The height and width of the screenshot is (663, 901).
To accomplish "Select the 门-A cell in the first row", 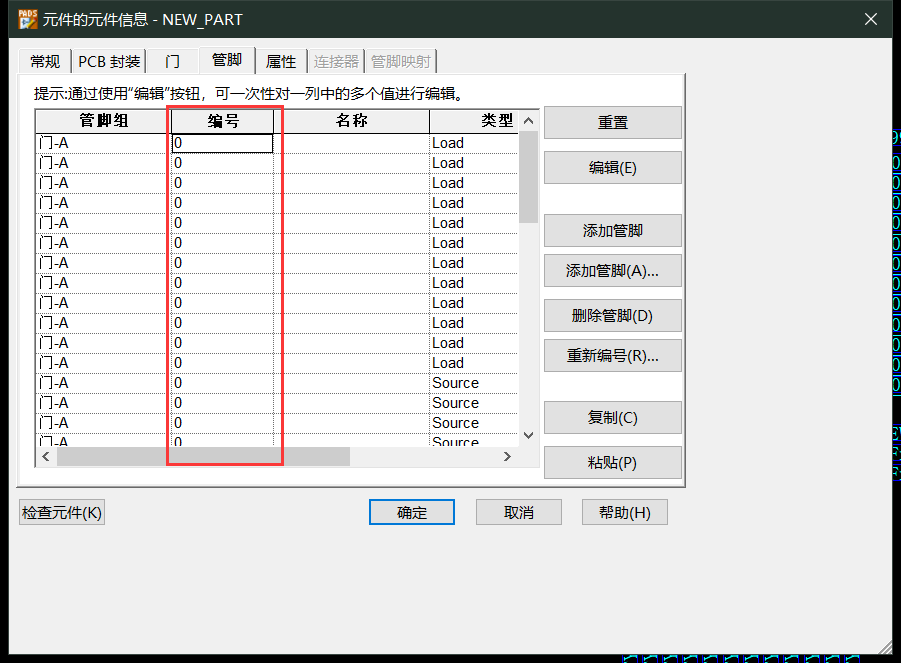I will [x=104, y=143].
